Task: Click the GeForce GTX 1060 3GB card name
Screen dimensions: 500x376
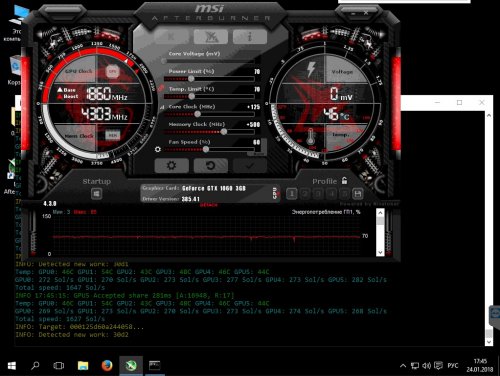Action: click(x=214, y=188)
